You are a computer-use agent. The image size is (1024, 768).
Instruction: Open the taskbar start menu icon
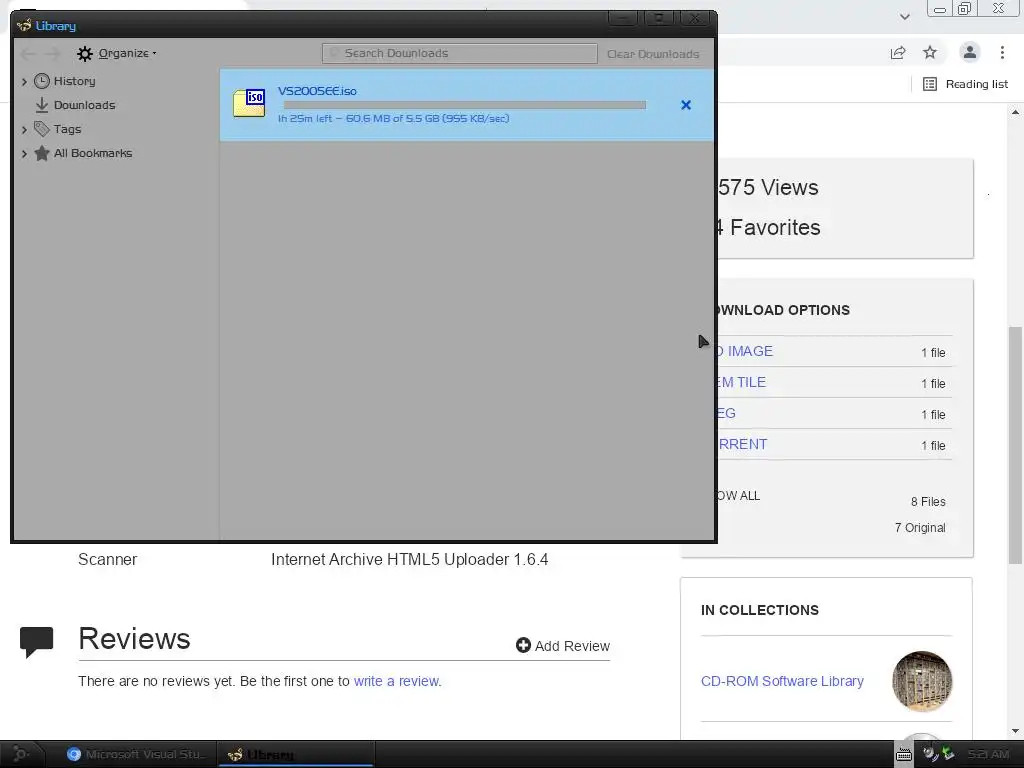(21, 754)
